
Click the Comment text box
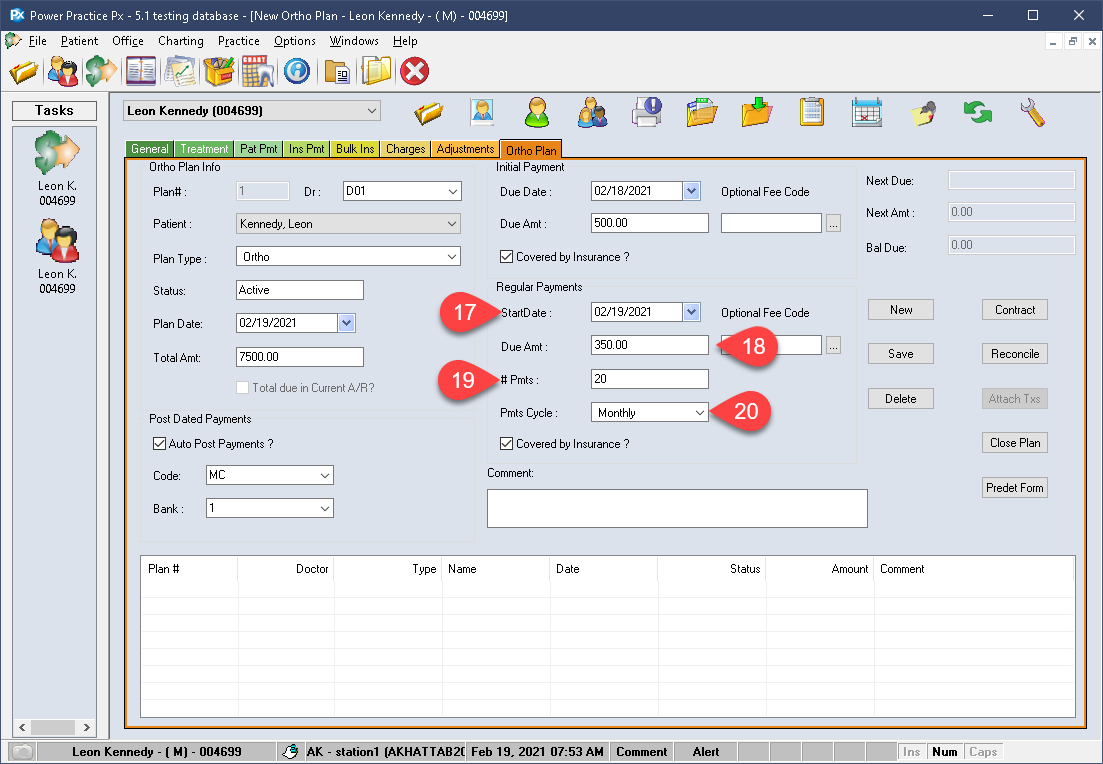click(677, 508)
